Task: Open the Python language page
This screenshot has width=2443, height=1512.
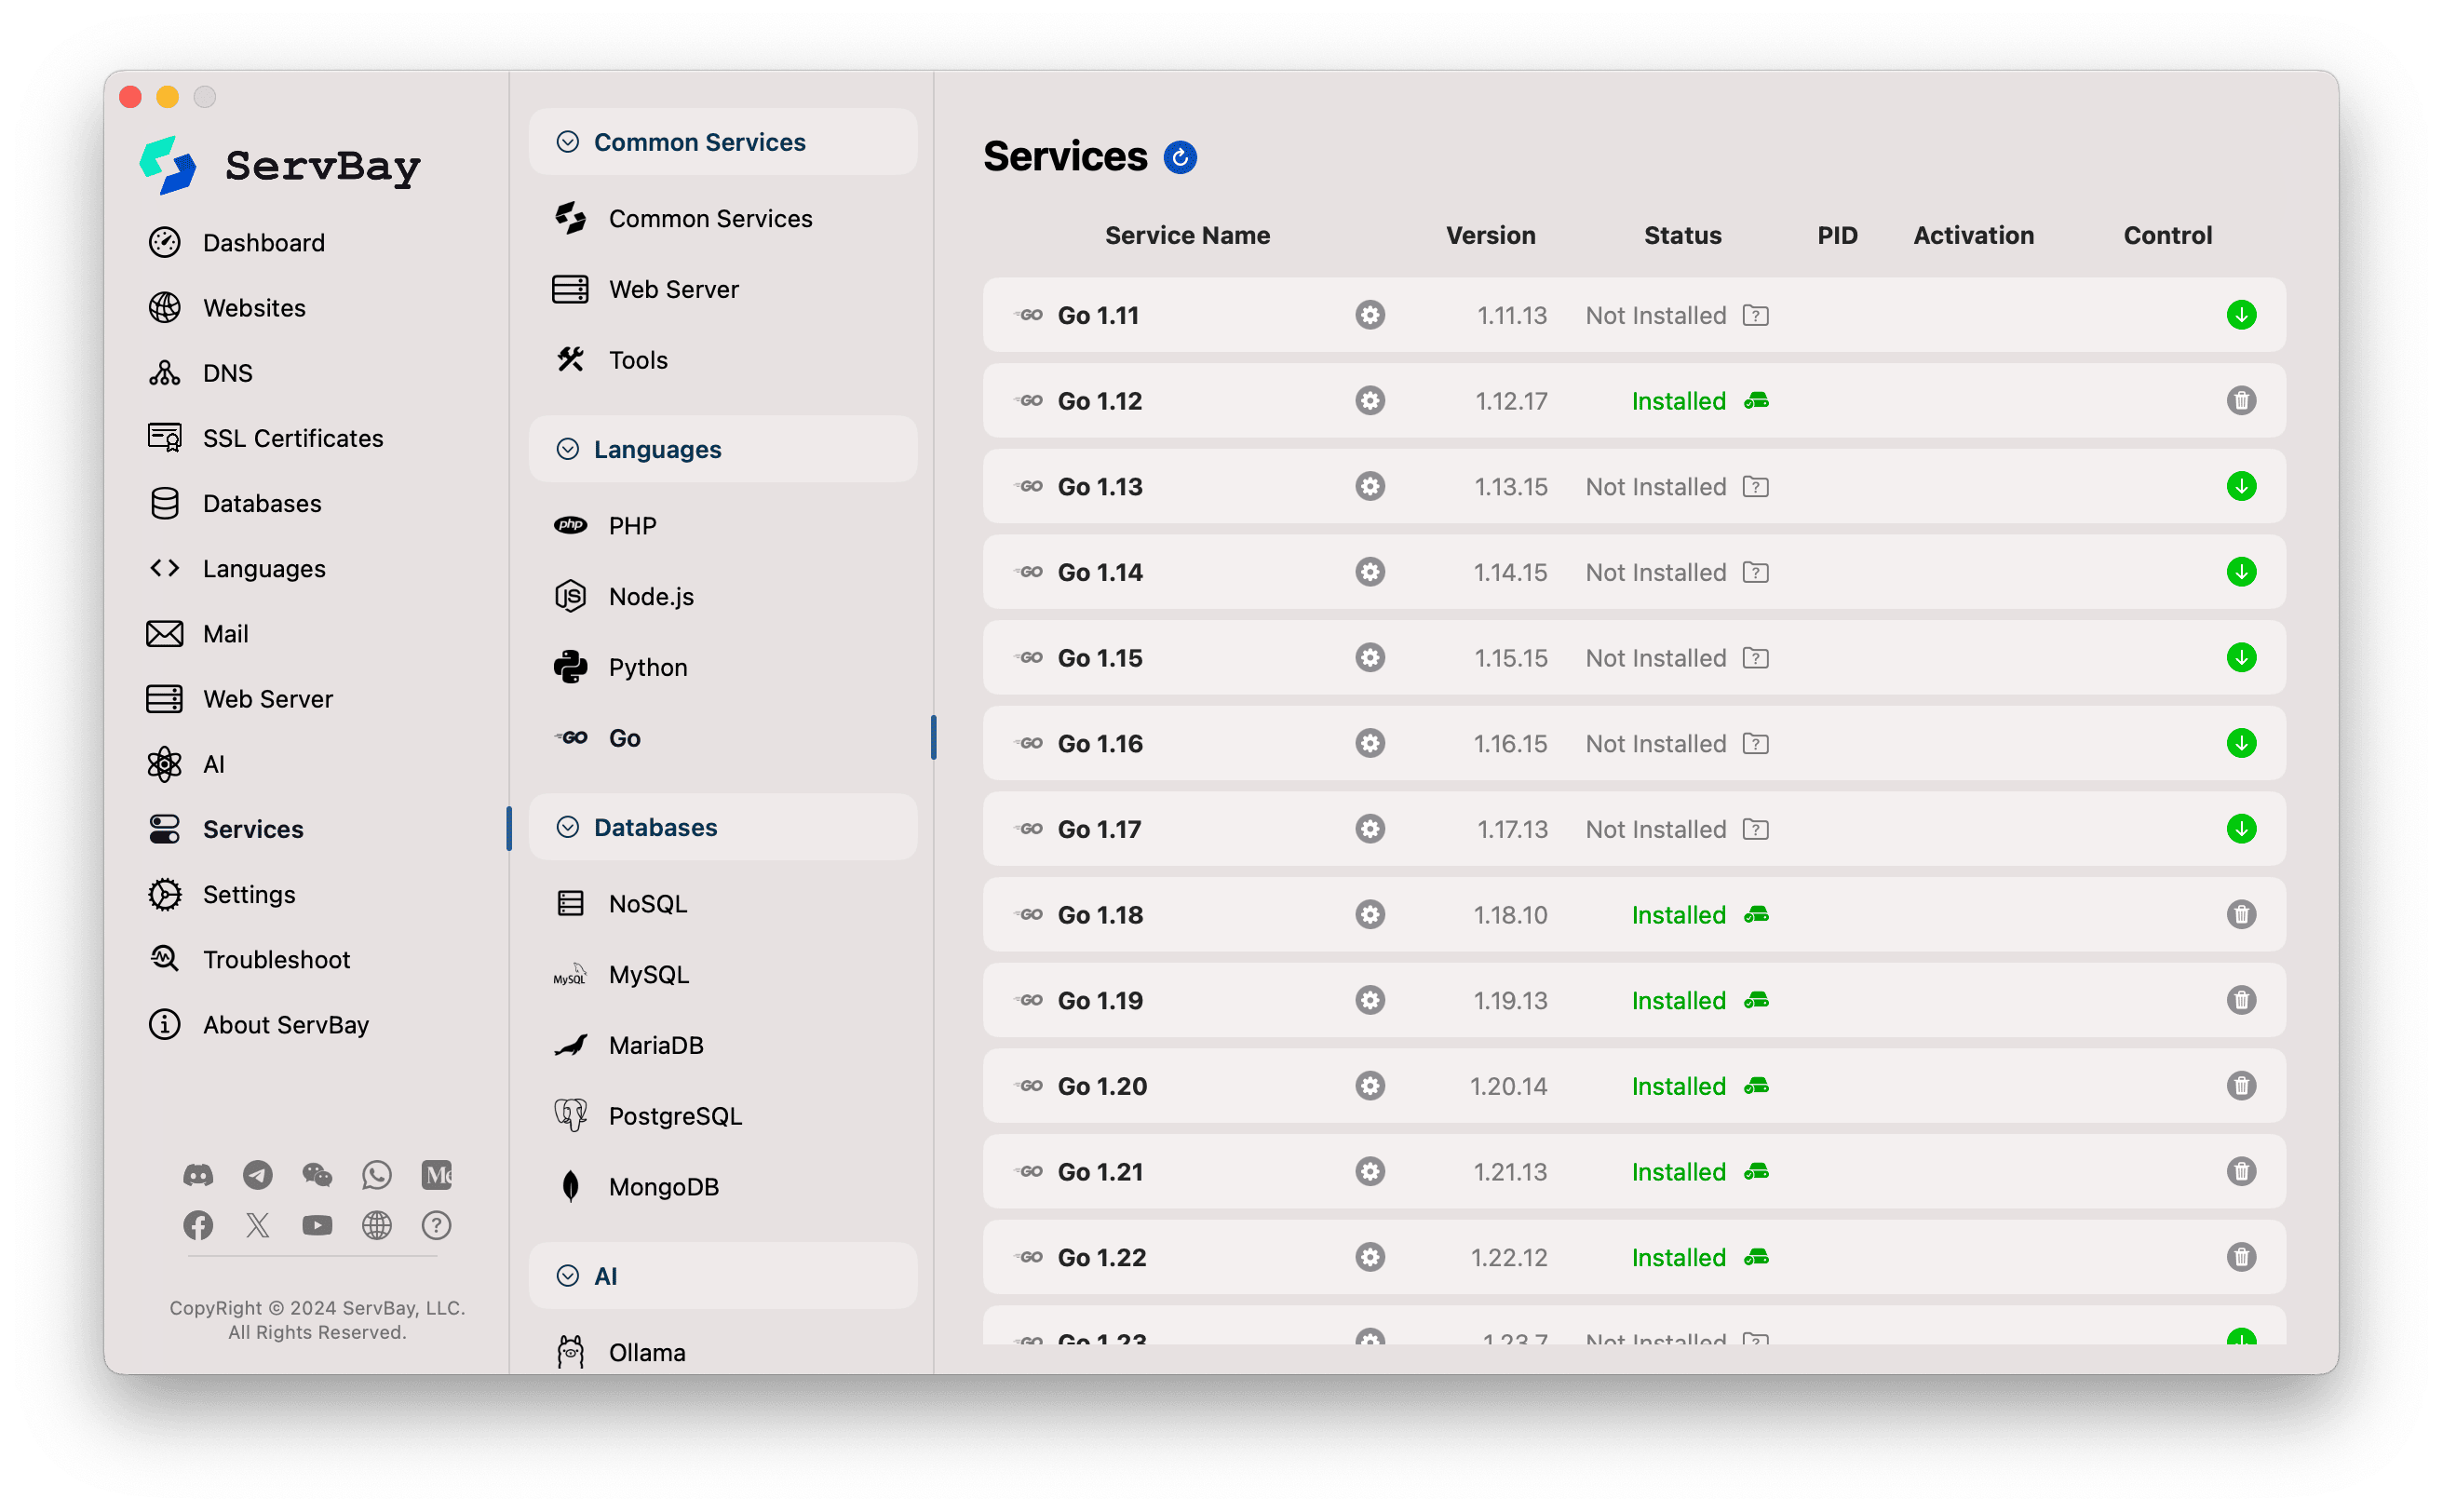Action: coord(646,666)
